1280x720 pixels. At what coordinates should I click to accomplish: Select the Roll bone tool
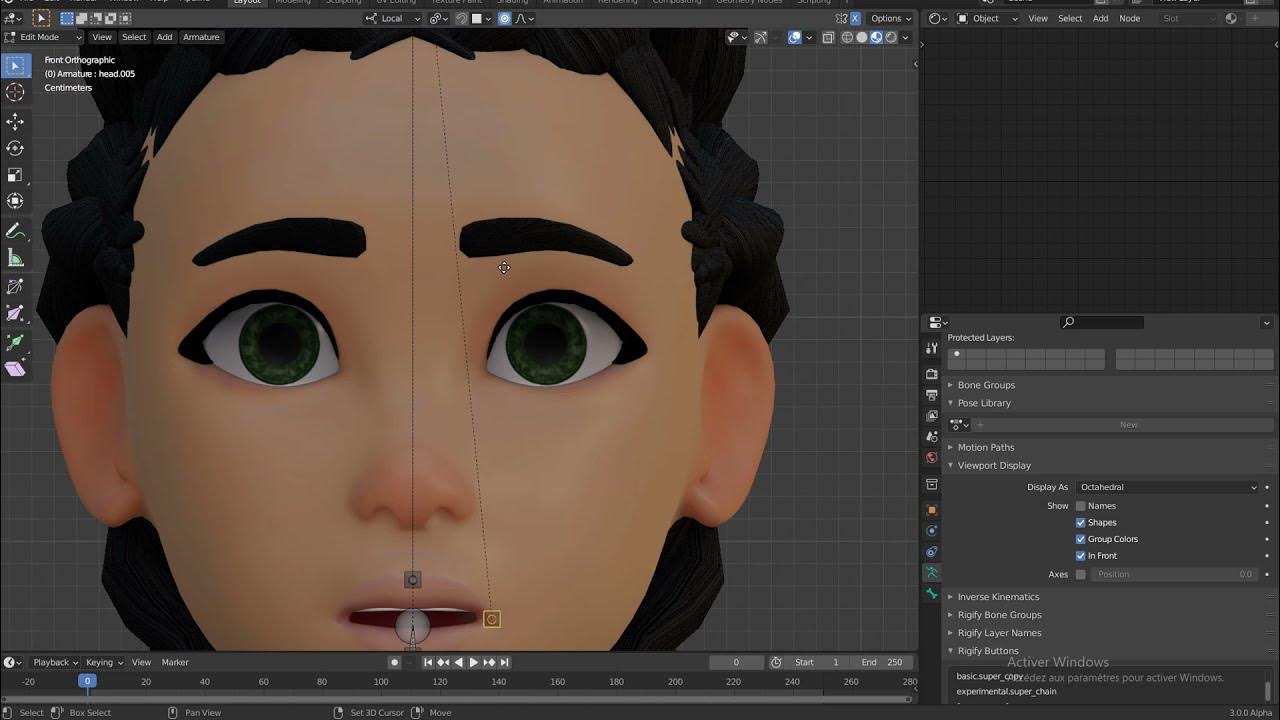tap(15, 287)
